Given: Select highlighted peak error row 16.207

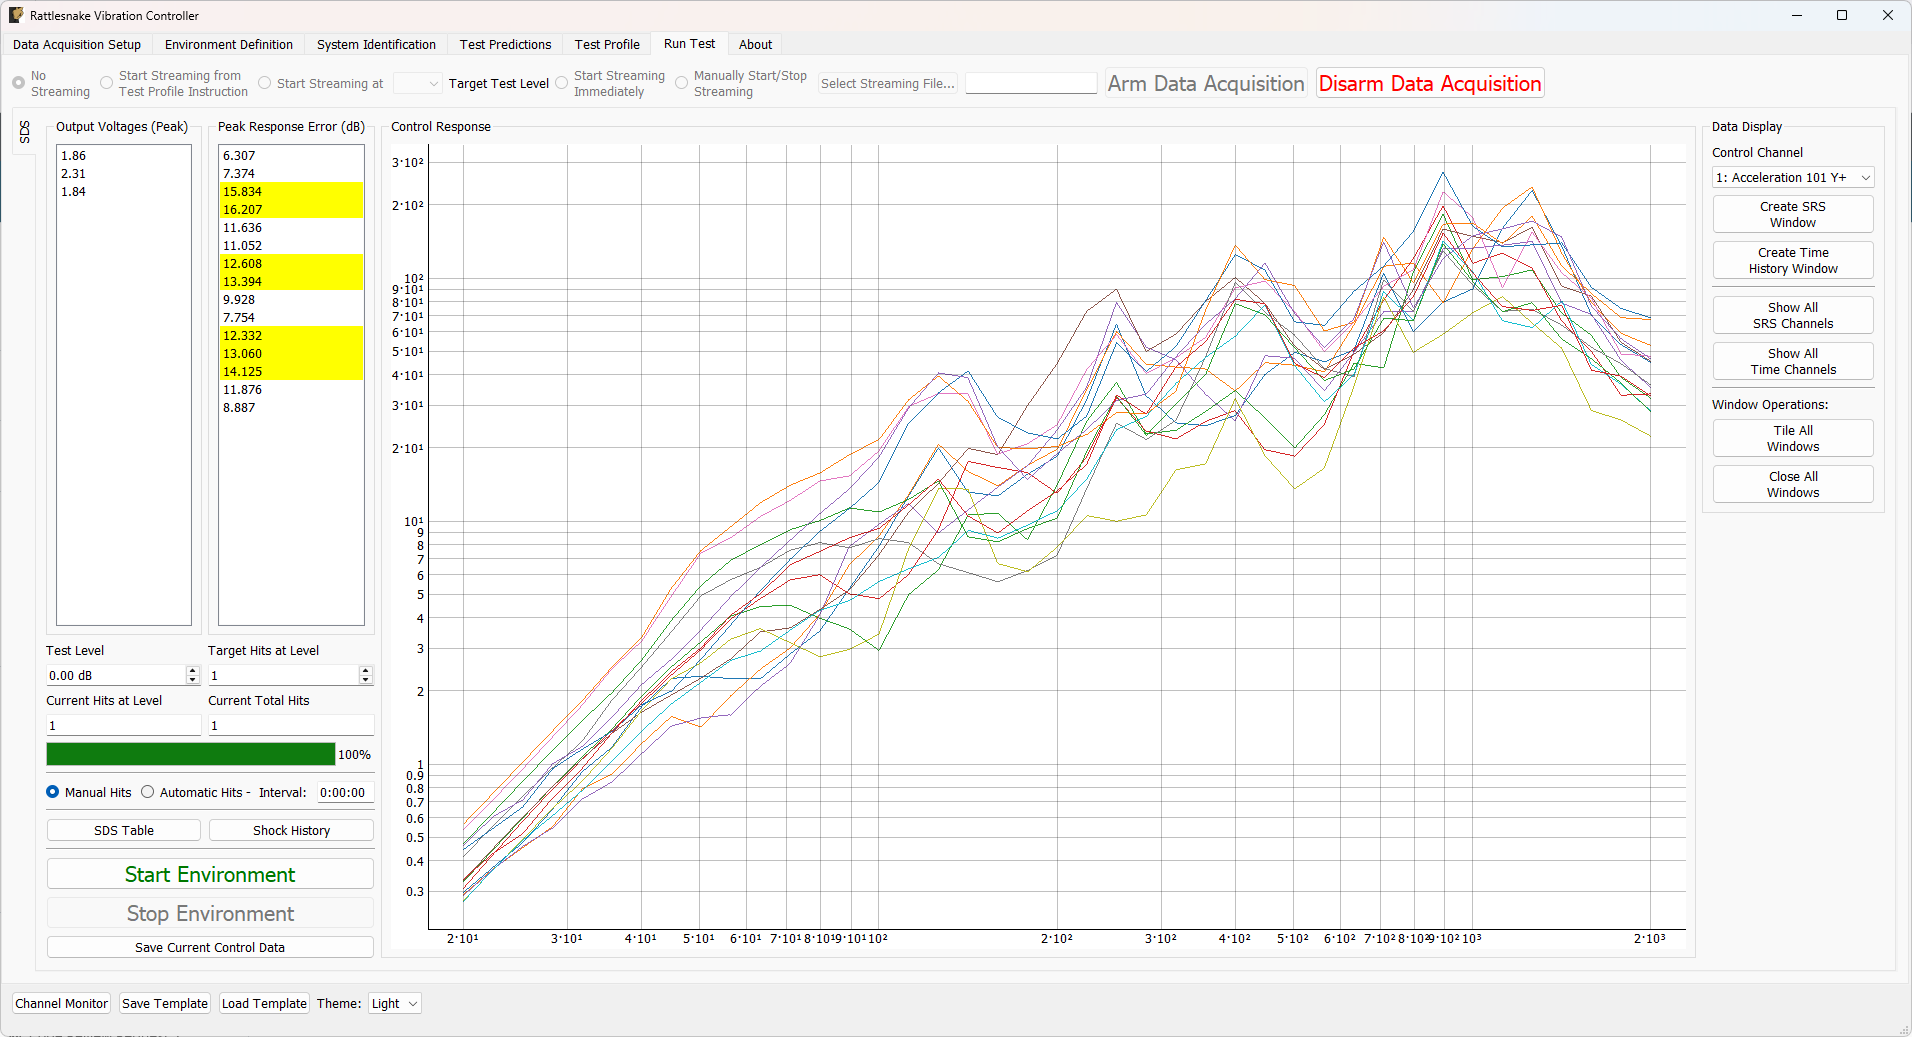Looking at the screenshot, I should [291, 210].
